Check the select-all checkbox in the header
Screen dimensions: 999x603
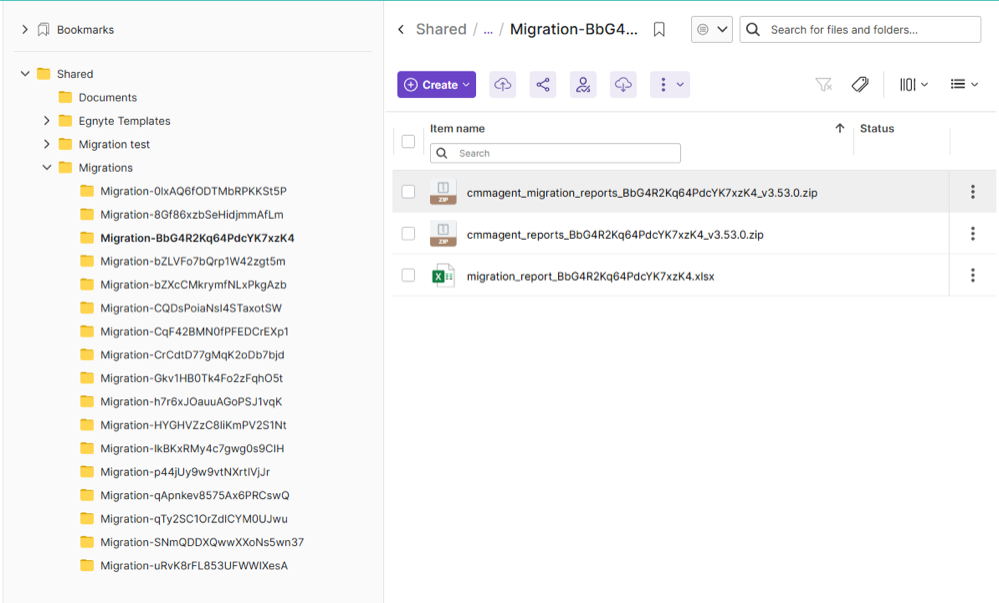point(408,141)
